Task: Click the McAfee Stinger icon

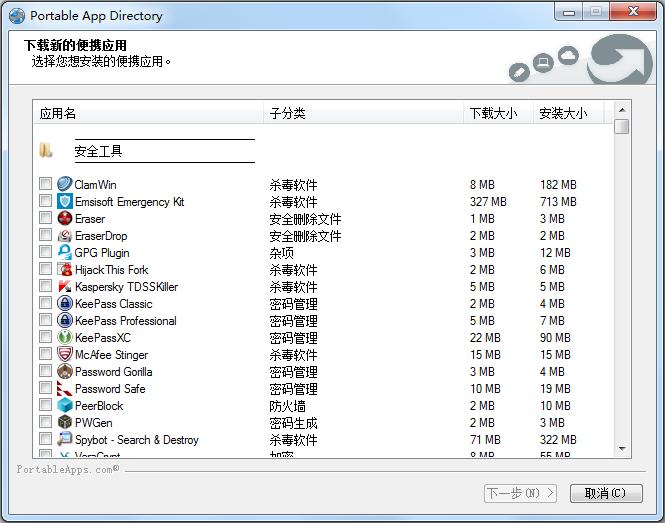Action: coord(65,354)
